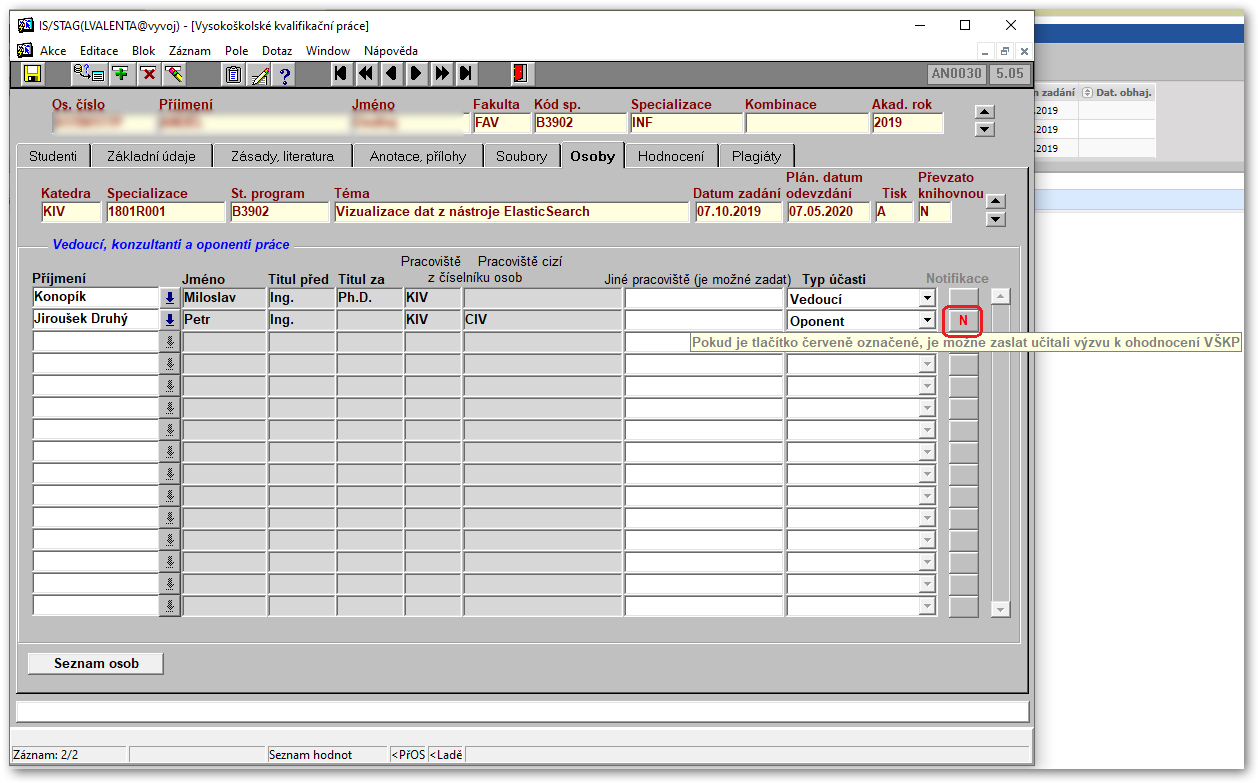This screenshot has height=783, width=1258.
Task: Switch to the Hodnocení tab
Action: point(671,156)
